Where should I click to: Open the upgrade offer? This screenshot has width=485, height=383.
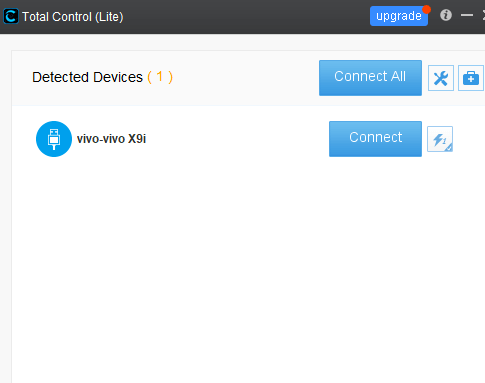[399, 16]
